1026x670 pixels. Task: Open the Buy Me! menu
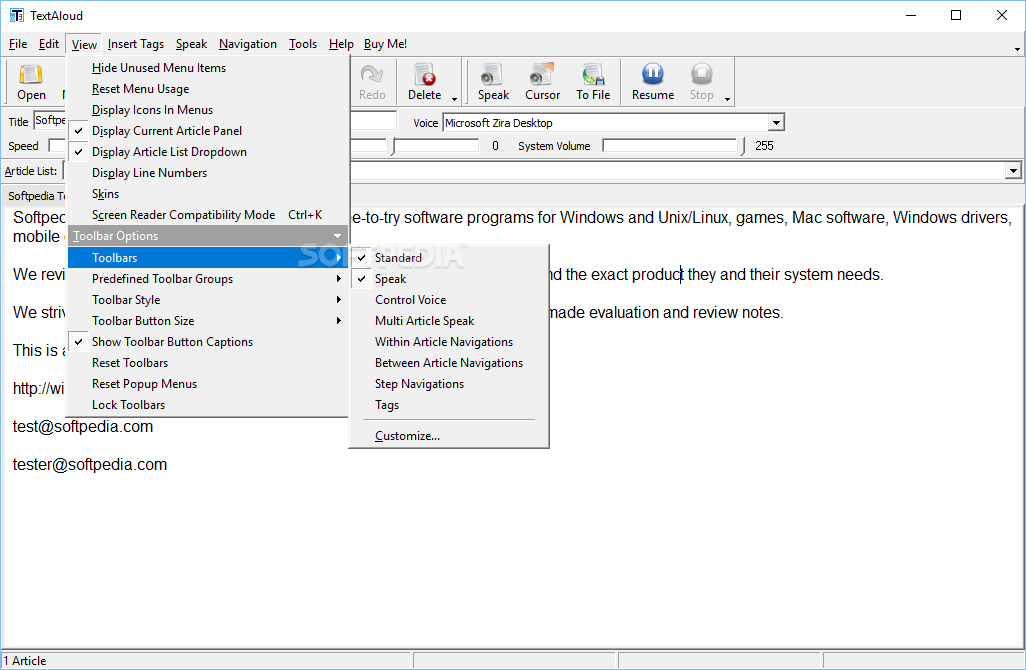point(385,44)
